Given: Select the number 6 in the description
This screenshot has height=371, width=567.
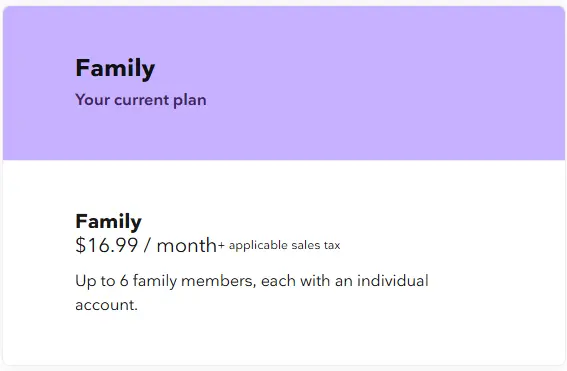Looking at the screenshot, I should click(x=124, y=281).
